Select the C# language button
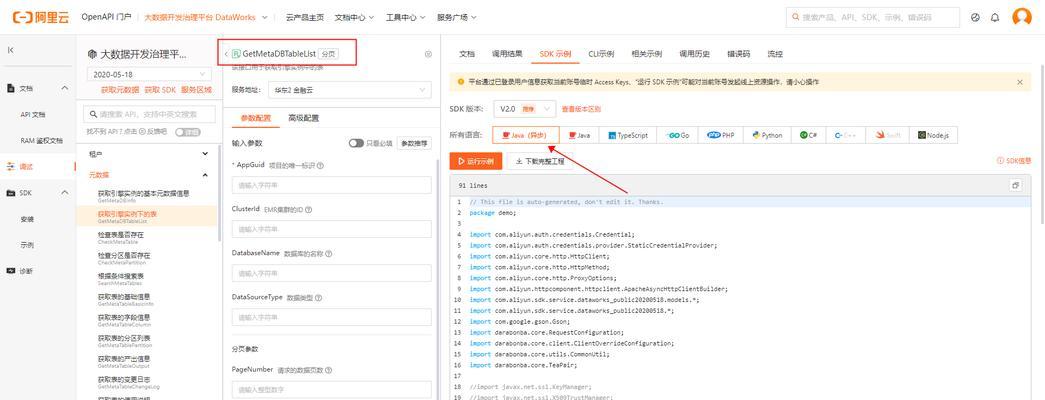The image size is (1045, 400). pos(809,135)
